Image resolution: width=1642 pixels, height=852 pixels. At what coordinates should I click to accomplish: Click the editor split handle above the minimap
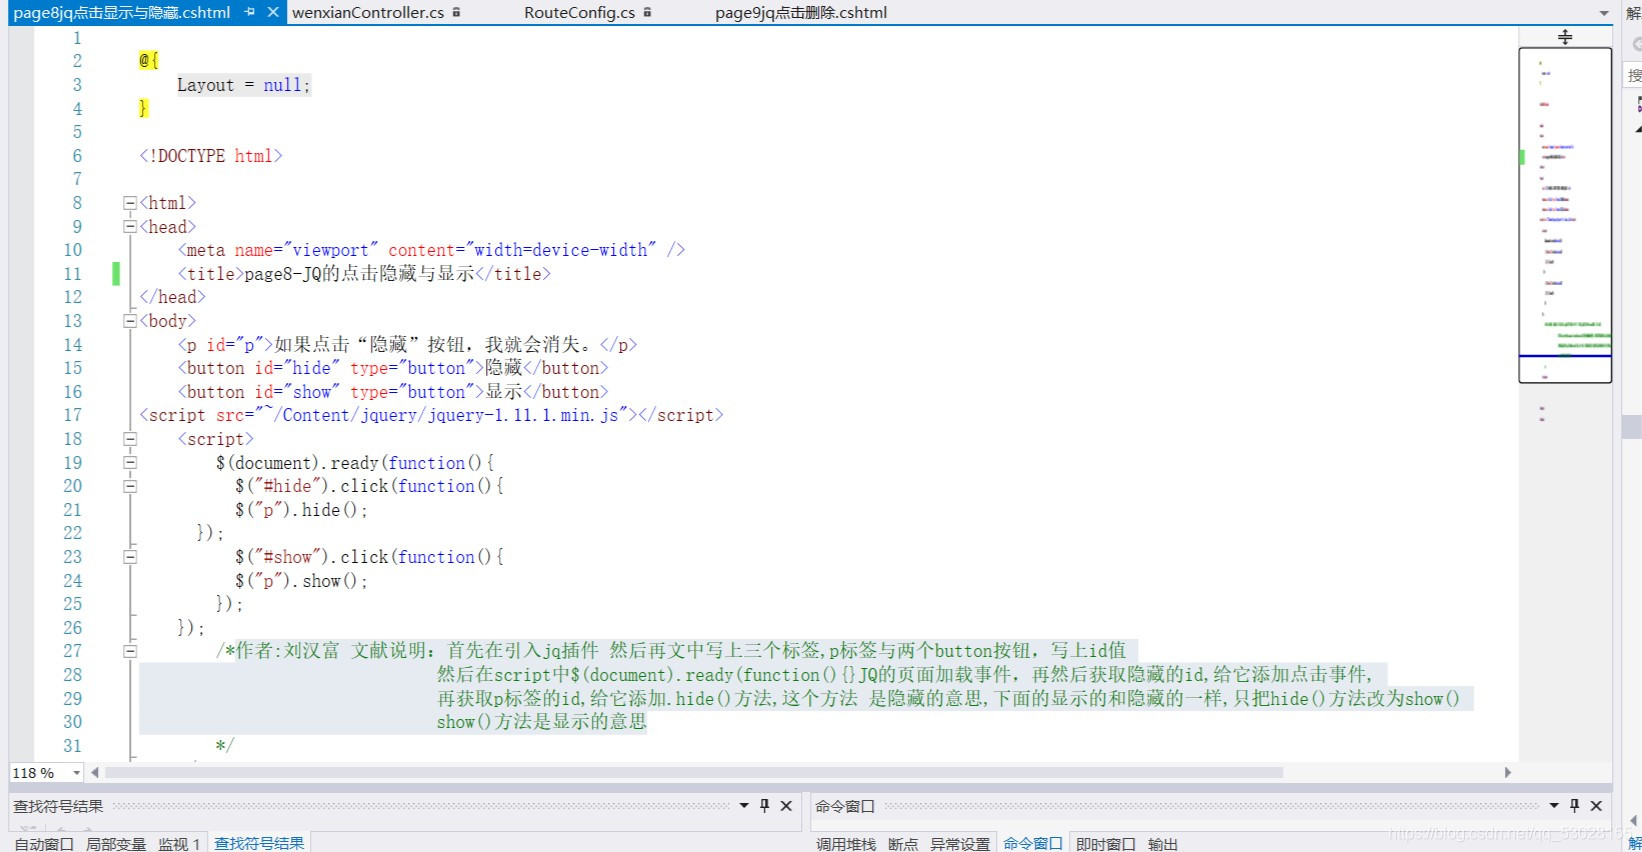tap(1565, 37)
